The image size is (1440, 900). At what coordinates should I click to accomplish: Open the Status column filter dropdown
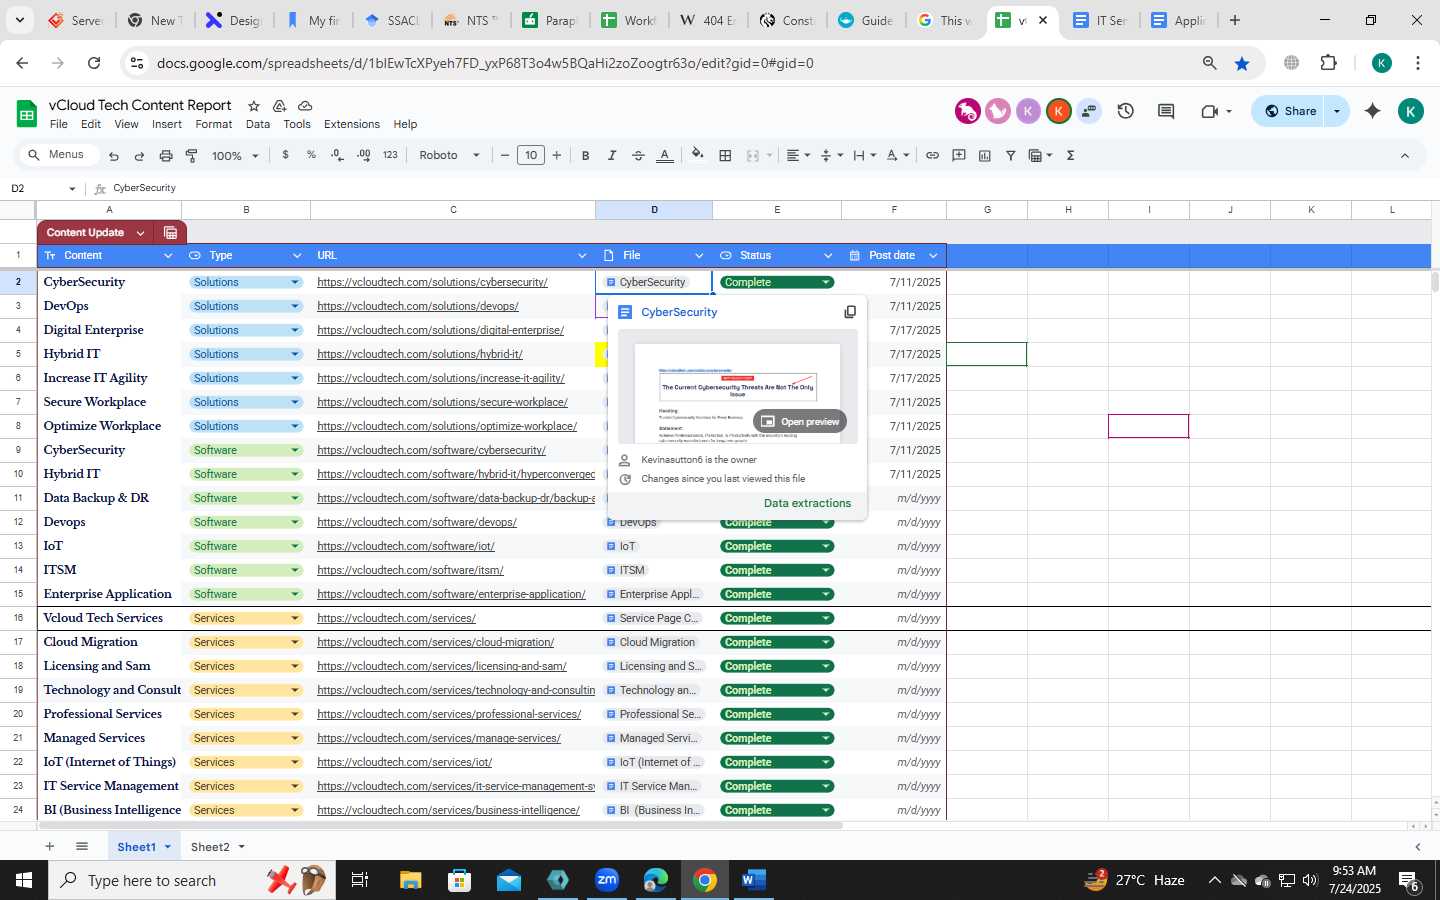(x=828, y=256)
